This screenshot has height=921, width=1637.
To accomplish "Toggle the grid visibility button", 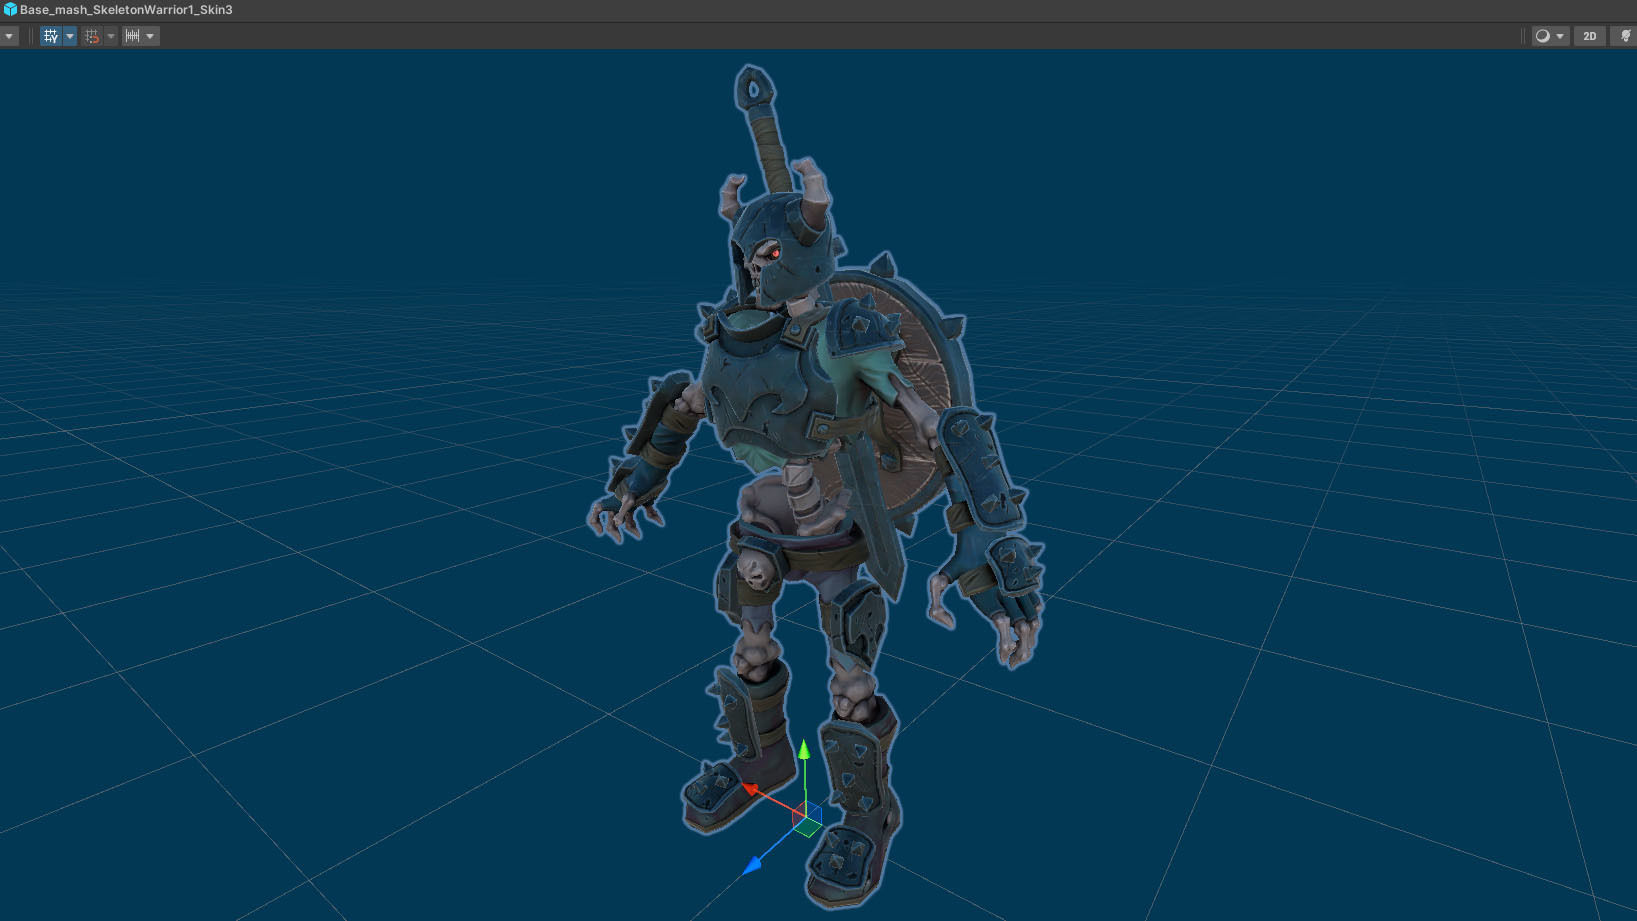I will pos(51,36).
